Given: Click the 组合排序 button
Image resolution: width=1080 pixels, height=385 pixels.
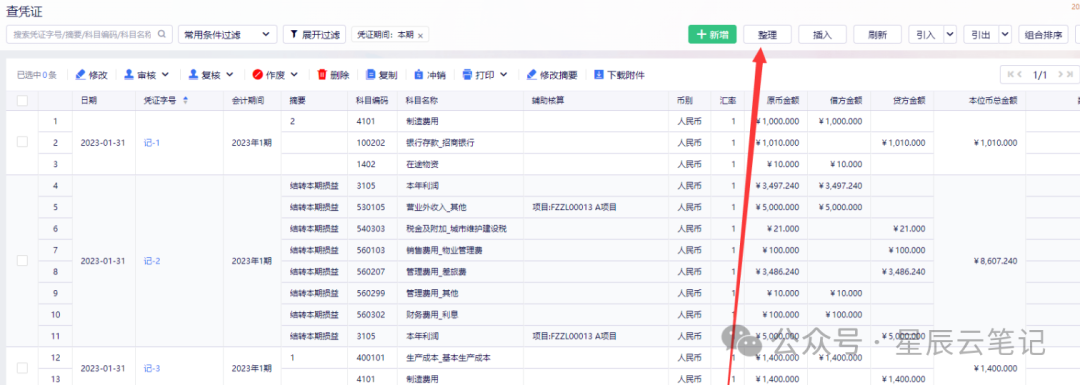Looking at the screenshot, I should coord(1043,34).
